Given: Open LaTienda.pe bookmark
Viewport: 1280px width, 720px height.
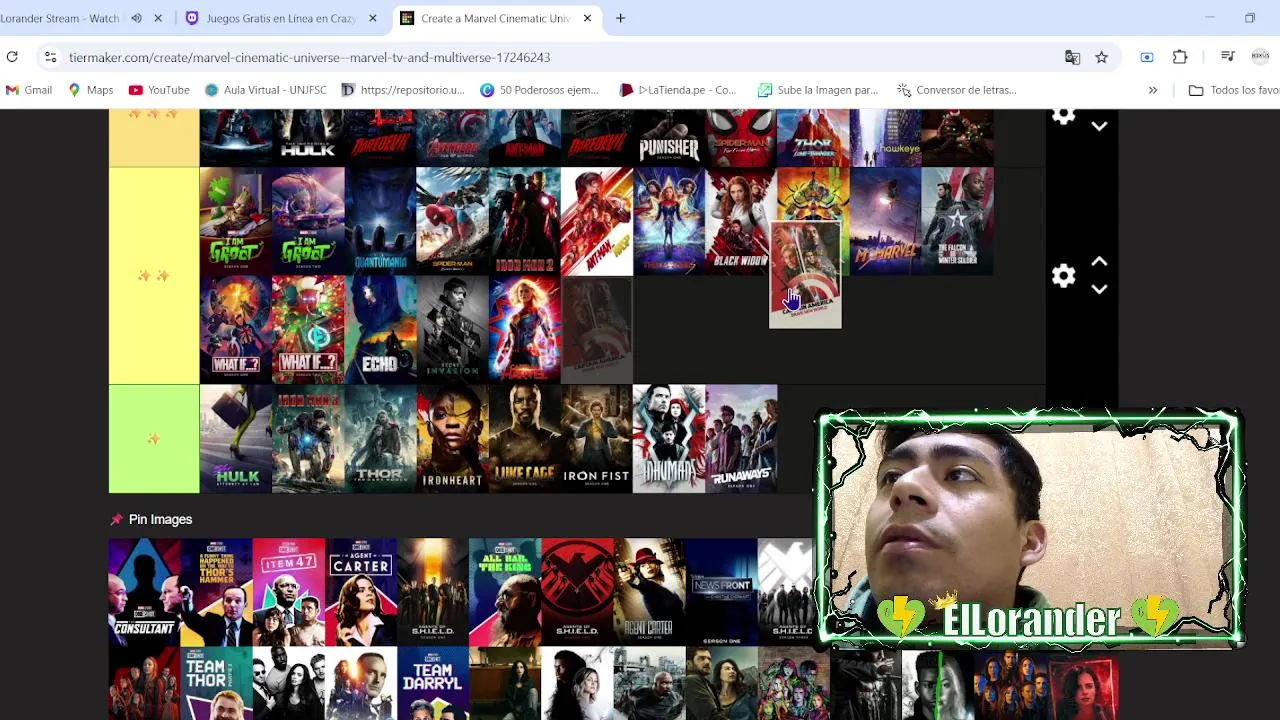Looking at the screenshot, I should 678,90.
